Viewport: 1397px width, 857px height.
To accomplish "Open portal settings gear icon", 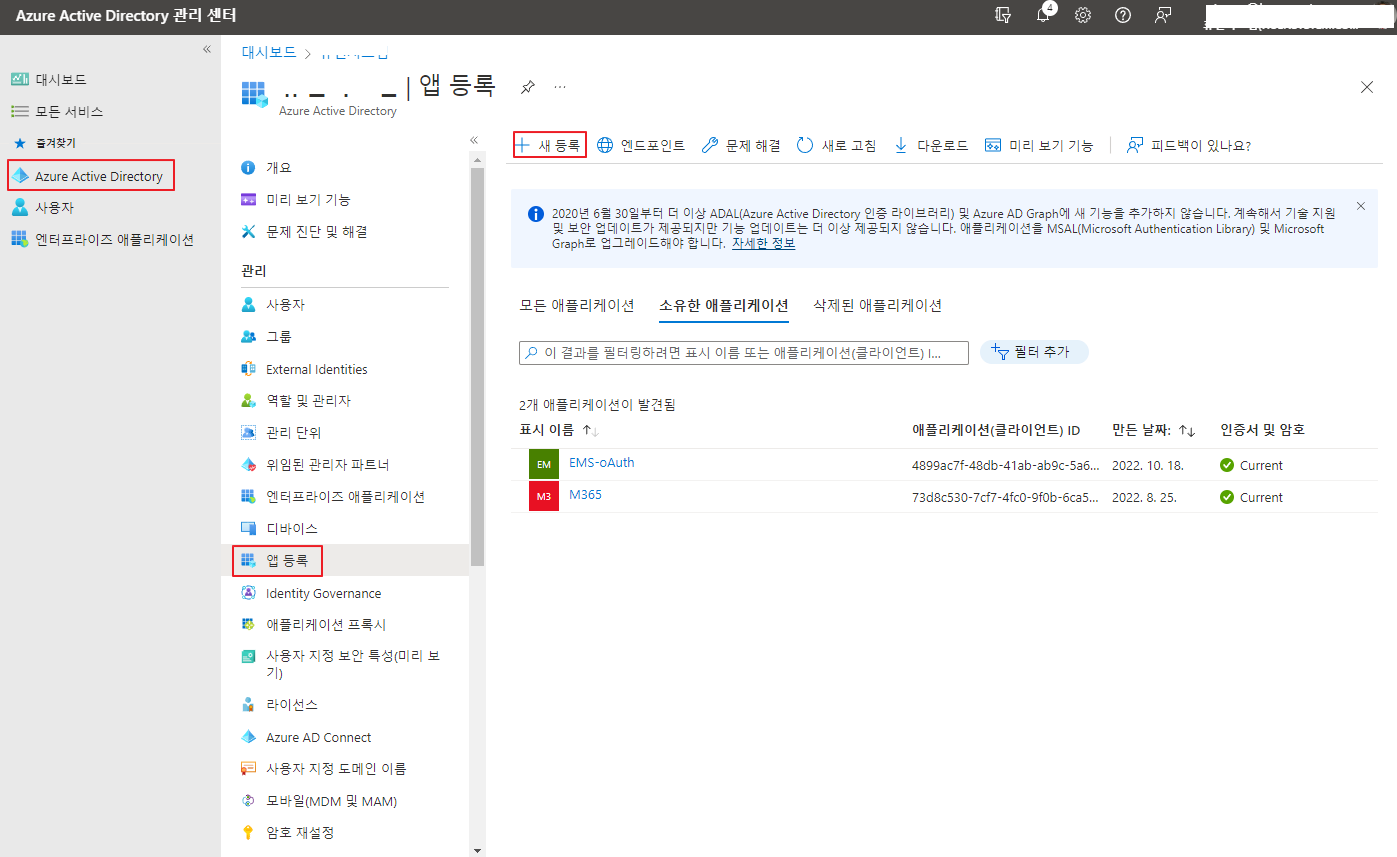I will 1083,15.
